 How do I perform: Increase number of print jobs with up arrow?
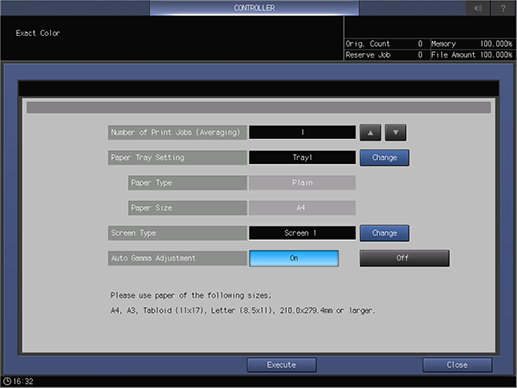[370, 133]
